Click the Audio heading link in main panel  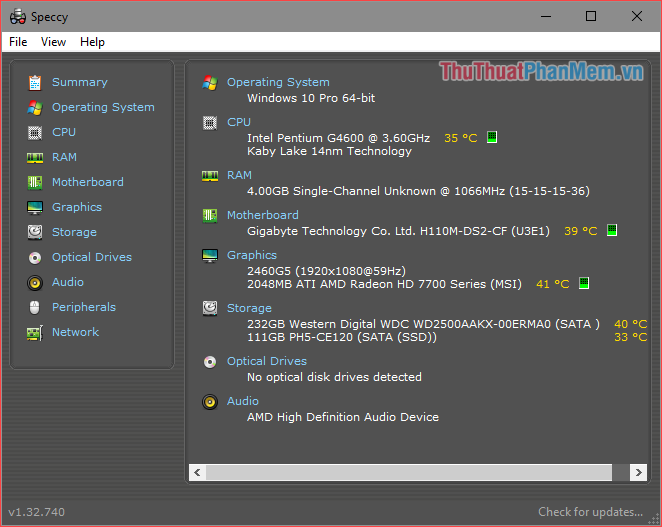[x=243, y=401]
